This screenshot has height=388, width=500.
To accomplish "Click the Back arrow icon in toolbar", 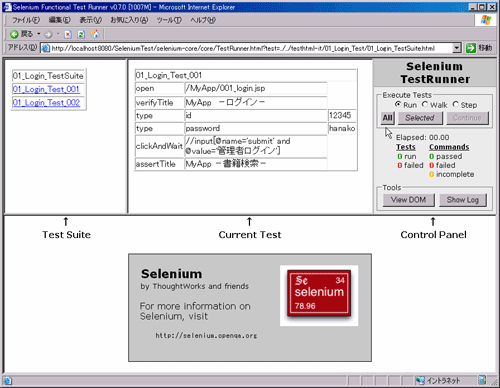I will coord(14,34).
